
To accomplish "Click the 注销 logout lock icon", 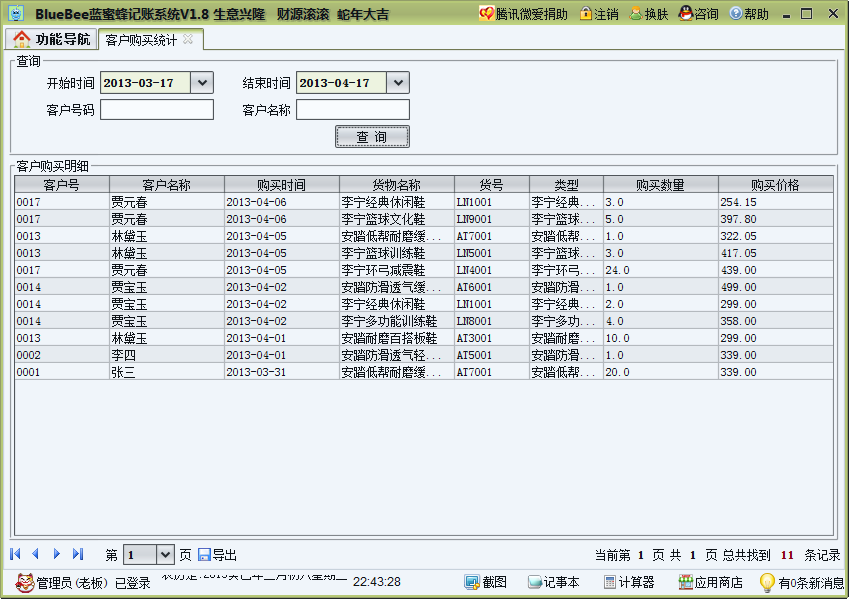I will click(x=585, y=14).
